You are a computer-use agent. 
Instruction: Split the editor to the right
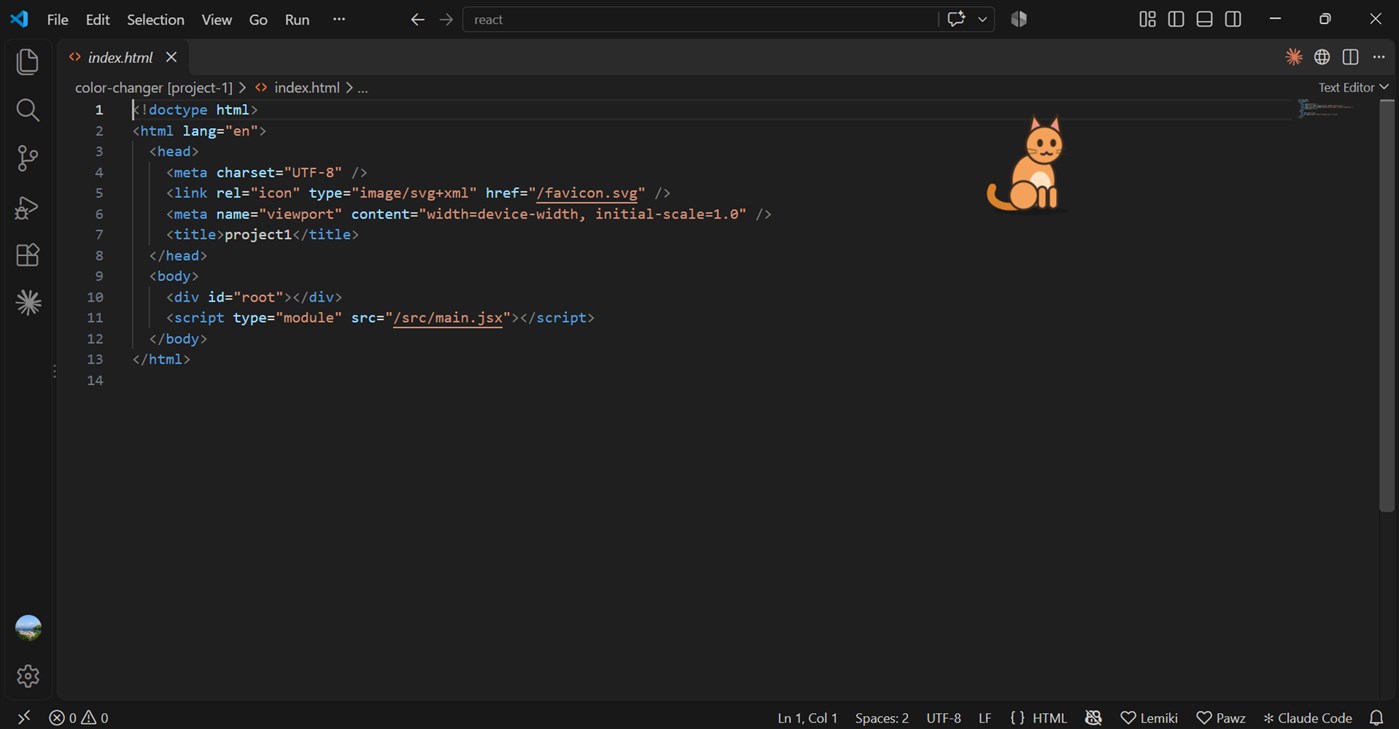[1350, 57]
